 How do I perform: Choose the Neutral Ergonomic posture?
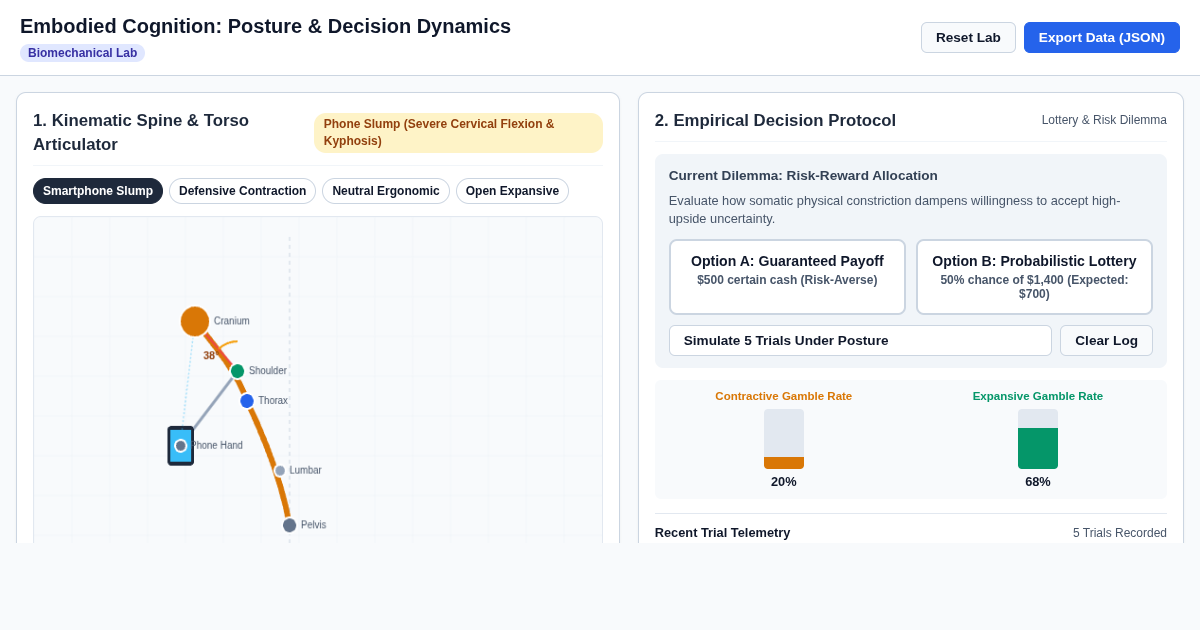(x=386, y=191)
